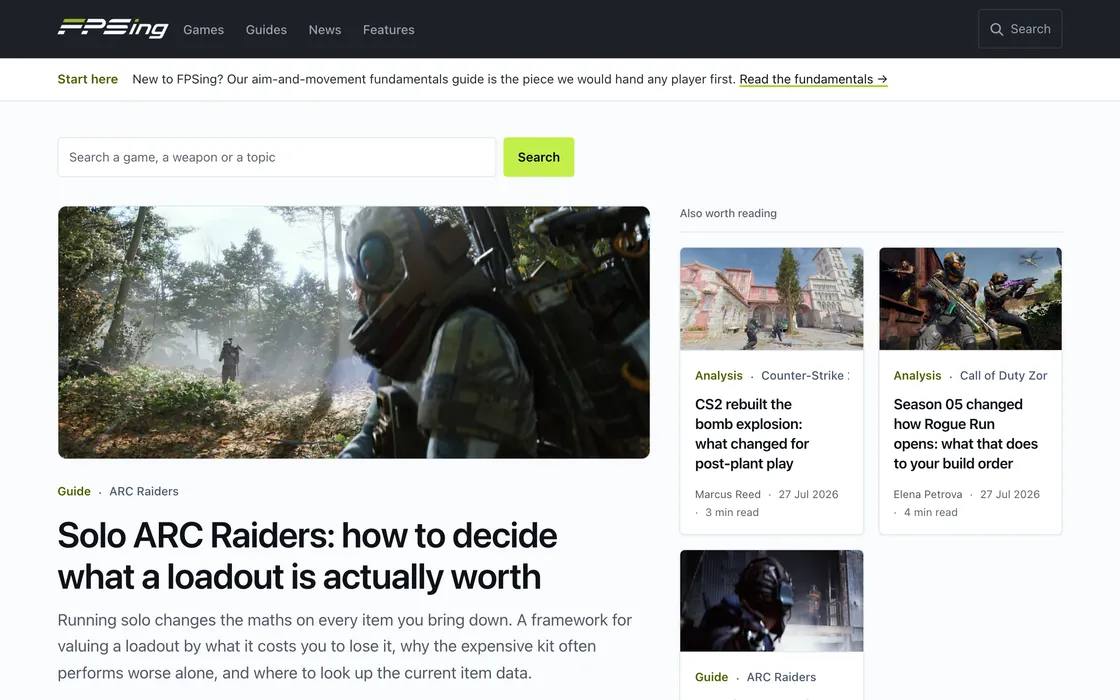Viewport: 1120px width, 700px height.
Task: Open the CS2 bomb explosion article thumbnail
Action: (x=771, y=299)
